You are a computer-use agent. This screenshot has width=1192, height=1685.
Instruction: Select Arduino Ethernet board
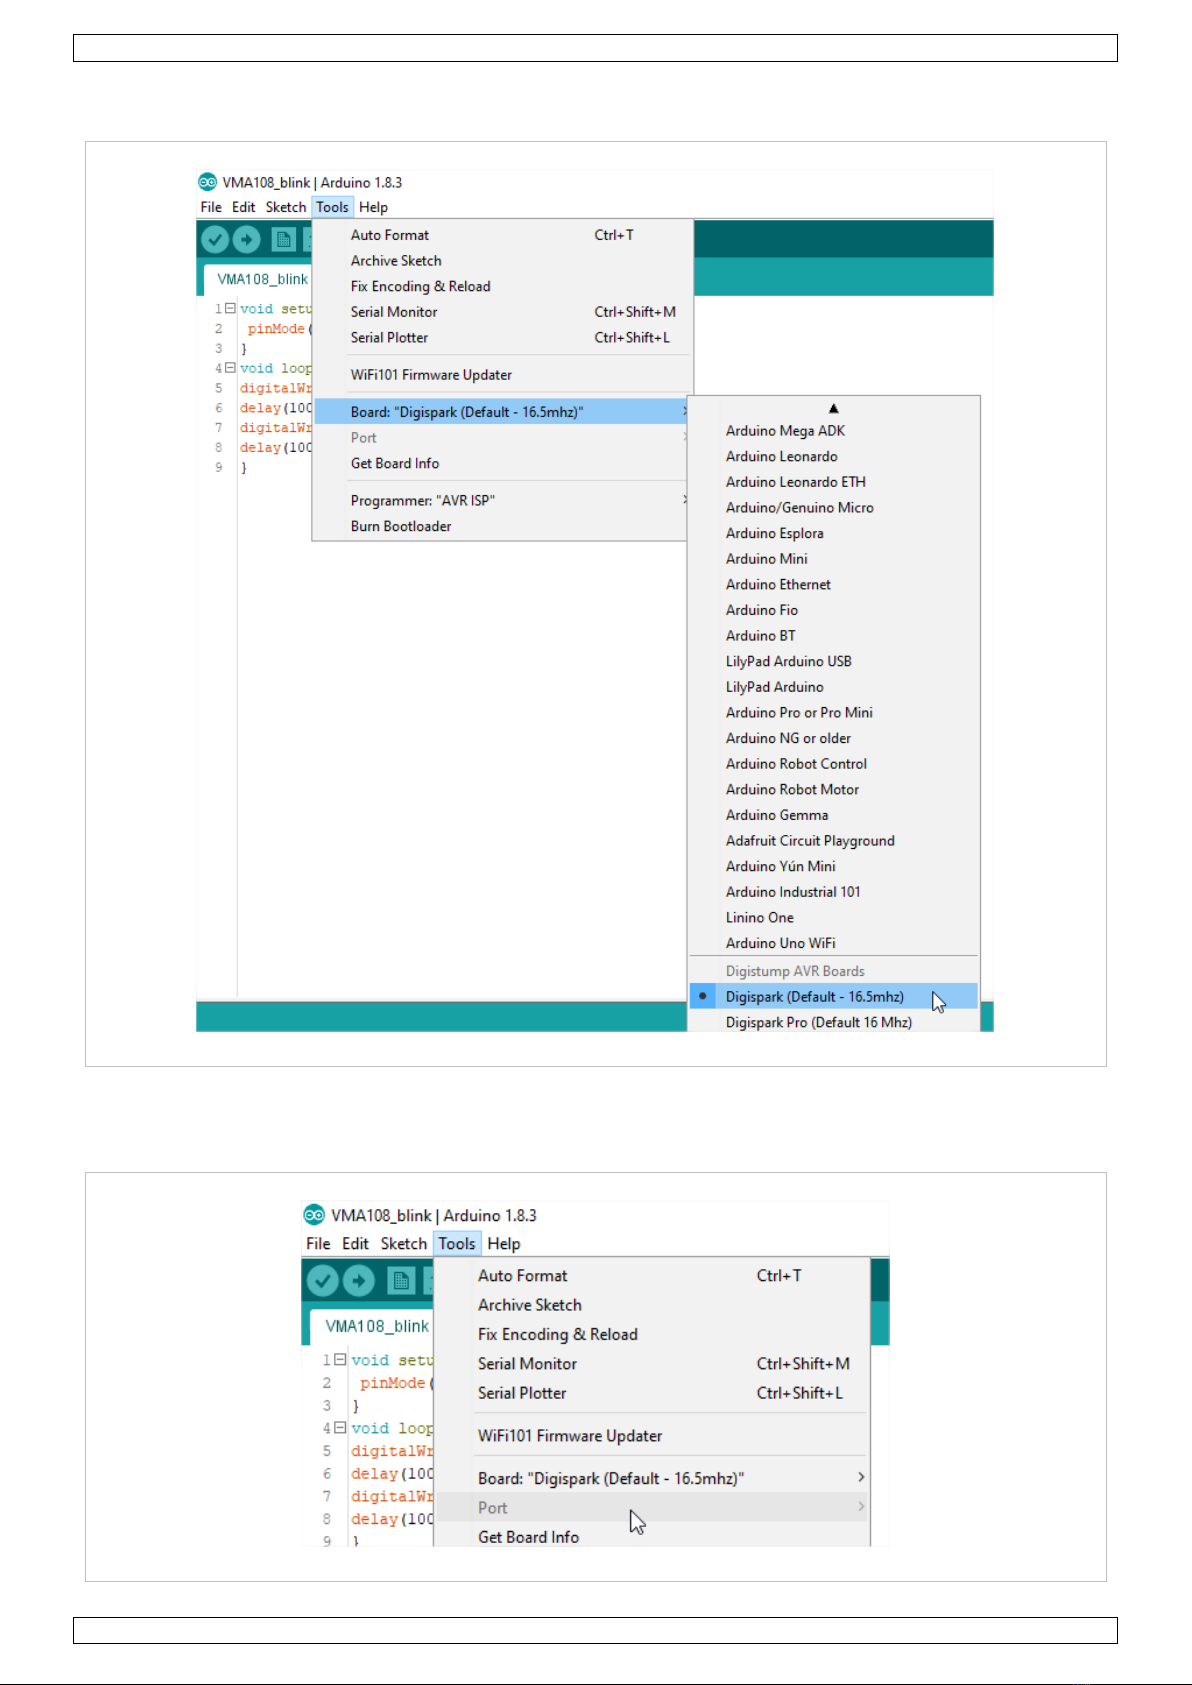(x=833, y=584)
